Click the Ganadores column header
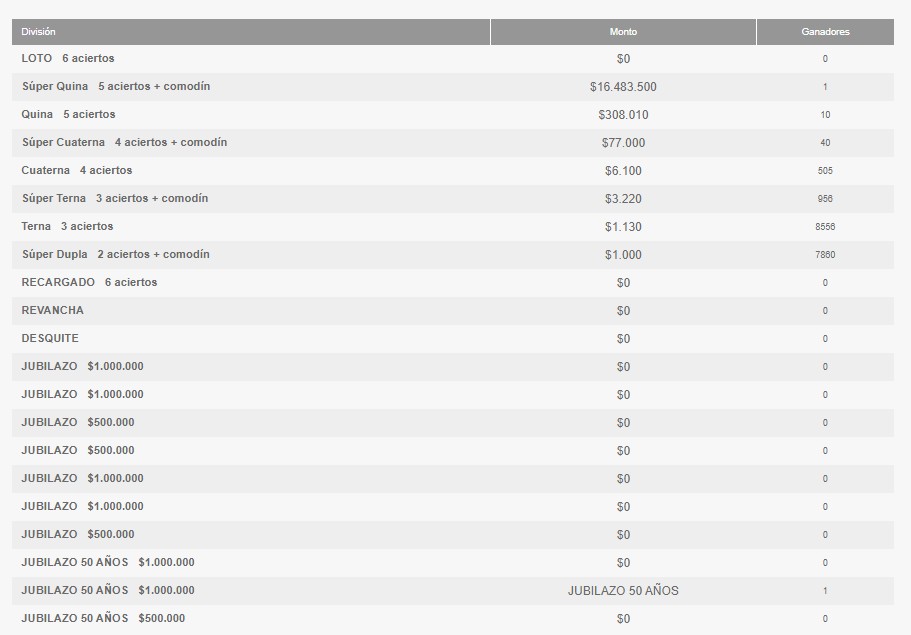 (825, 32)
